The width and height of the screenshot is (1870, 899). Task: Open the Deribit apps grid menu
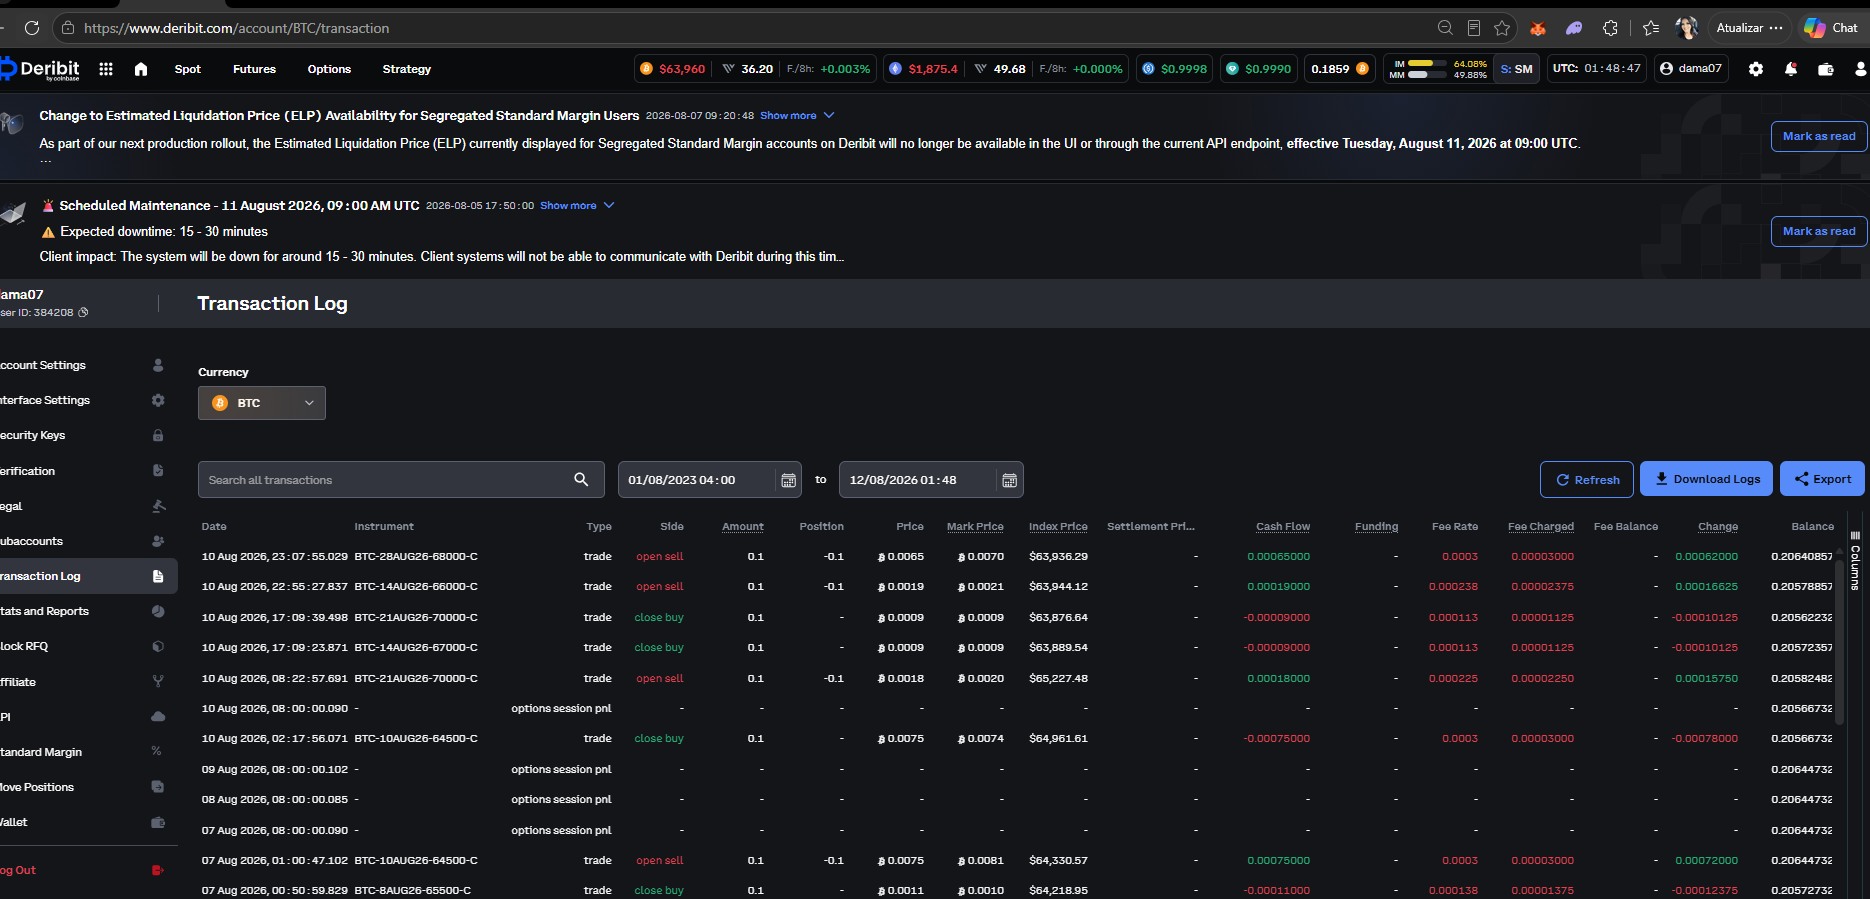click(x=106, y=69)
